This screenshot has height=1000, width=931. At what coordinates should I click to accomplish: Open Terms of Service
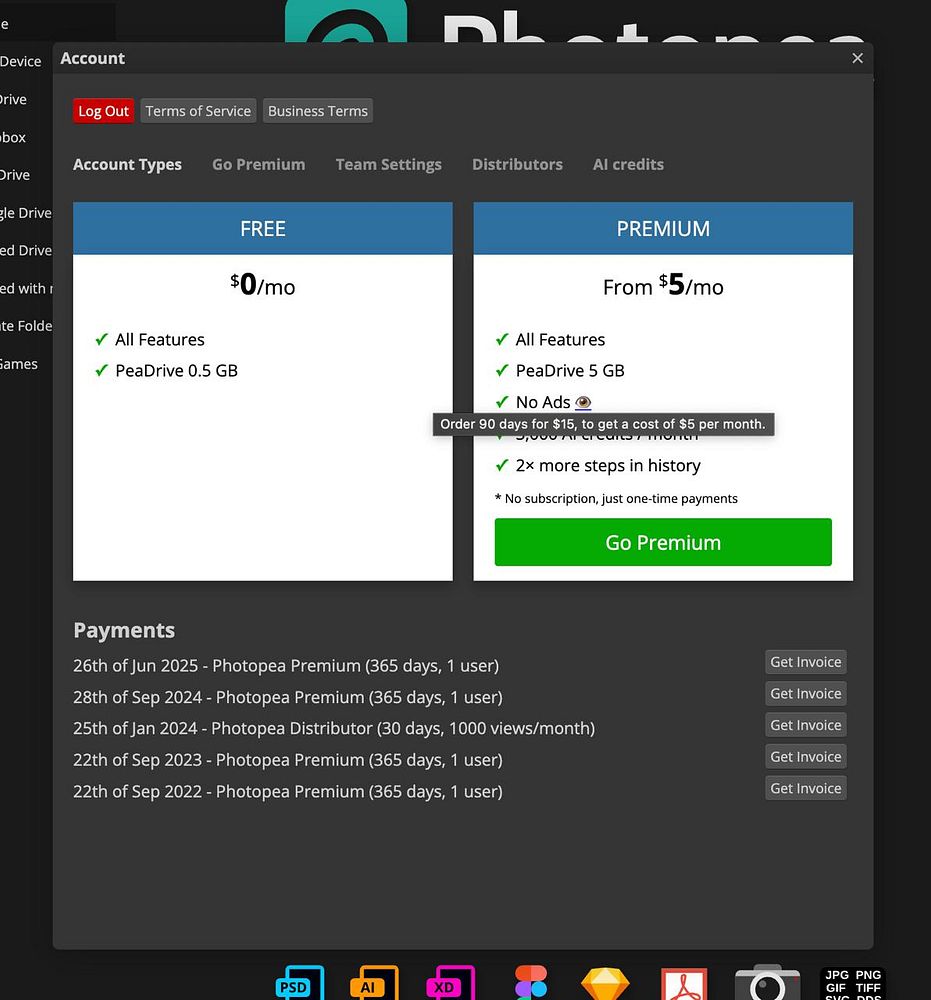198,111
